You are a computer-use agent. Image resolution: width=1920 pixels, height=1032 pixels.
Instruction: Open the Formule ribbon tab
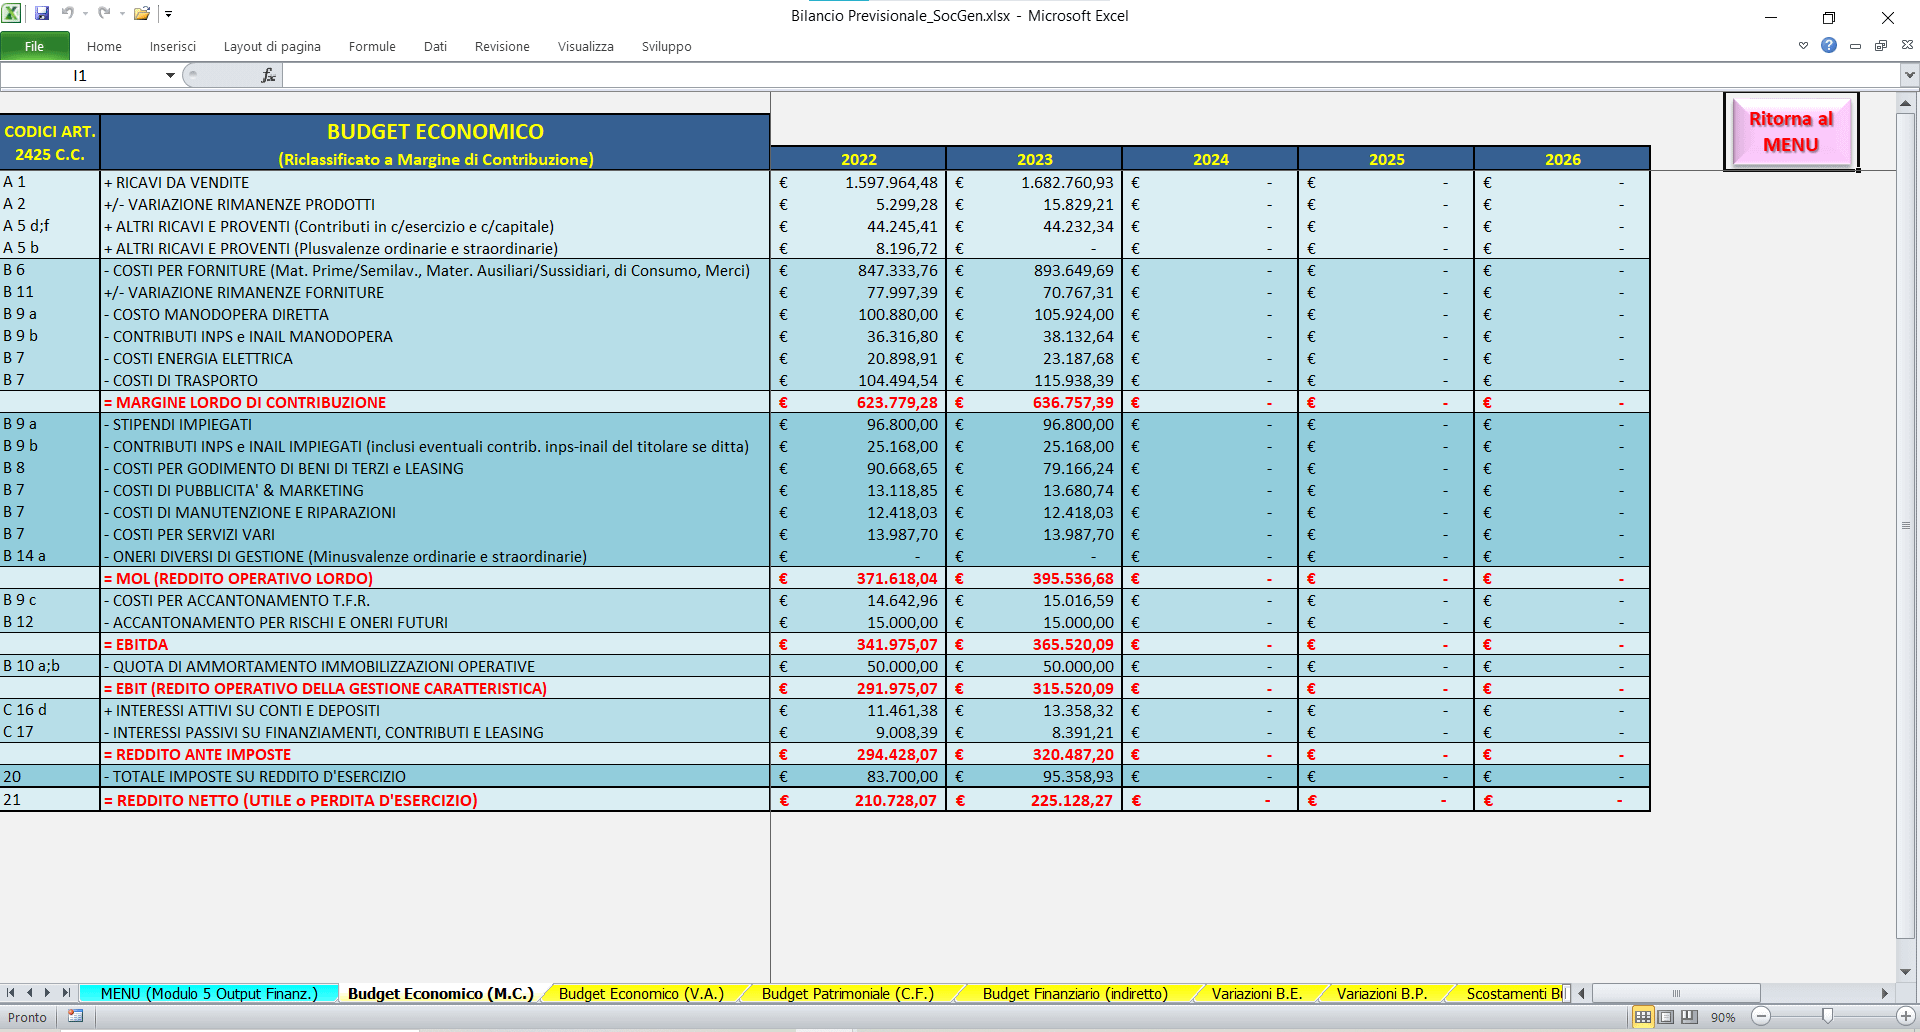(x=372, y=46)
